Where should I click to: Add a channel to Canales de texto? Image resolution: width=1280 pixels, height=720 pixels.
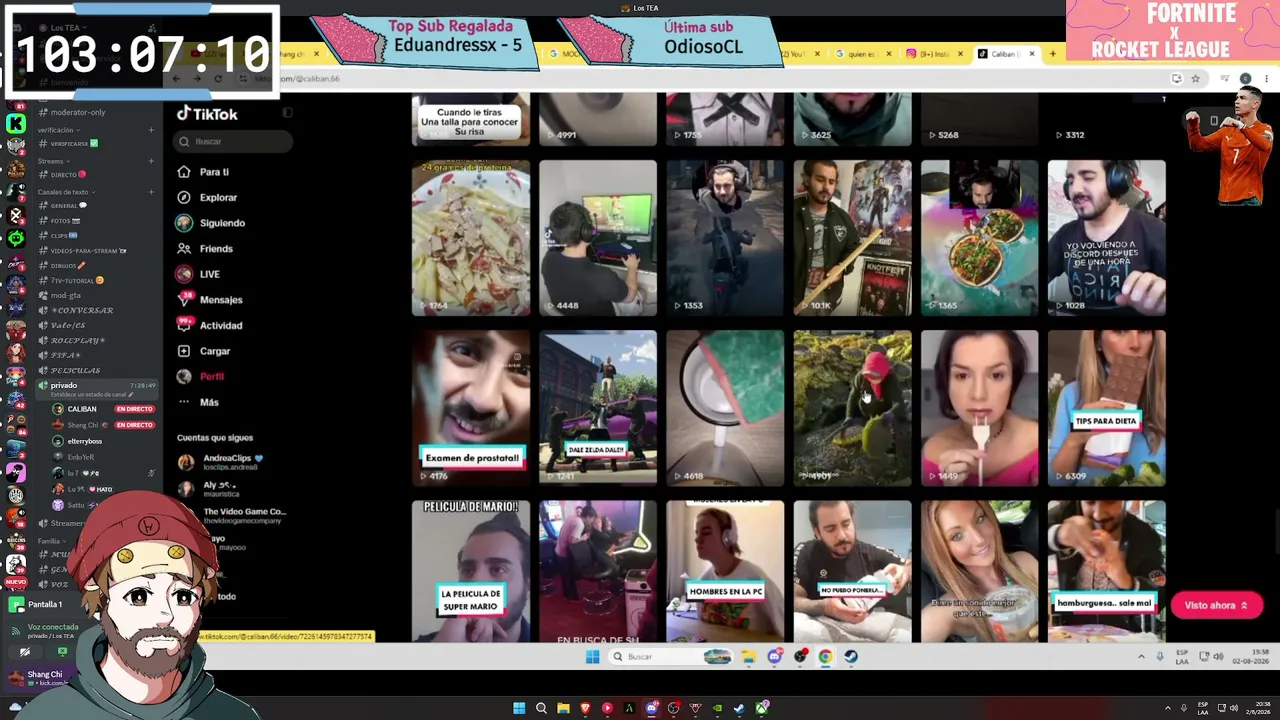[151, 192]
